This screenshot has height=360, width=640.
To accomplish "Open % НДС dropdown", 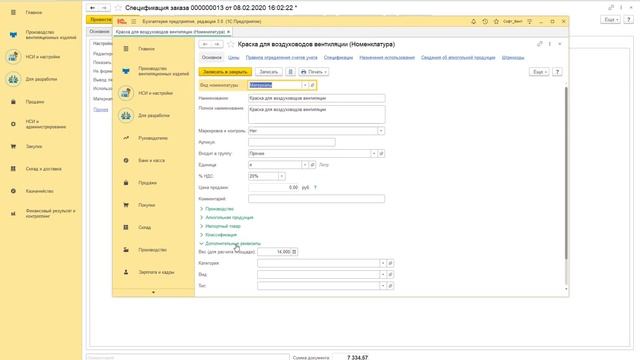I will point(282,176).
